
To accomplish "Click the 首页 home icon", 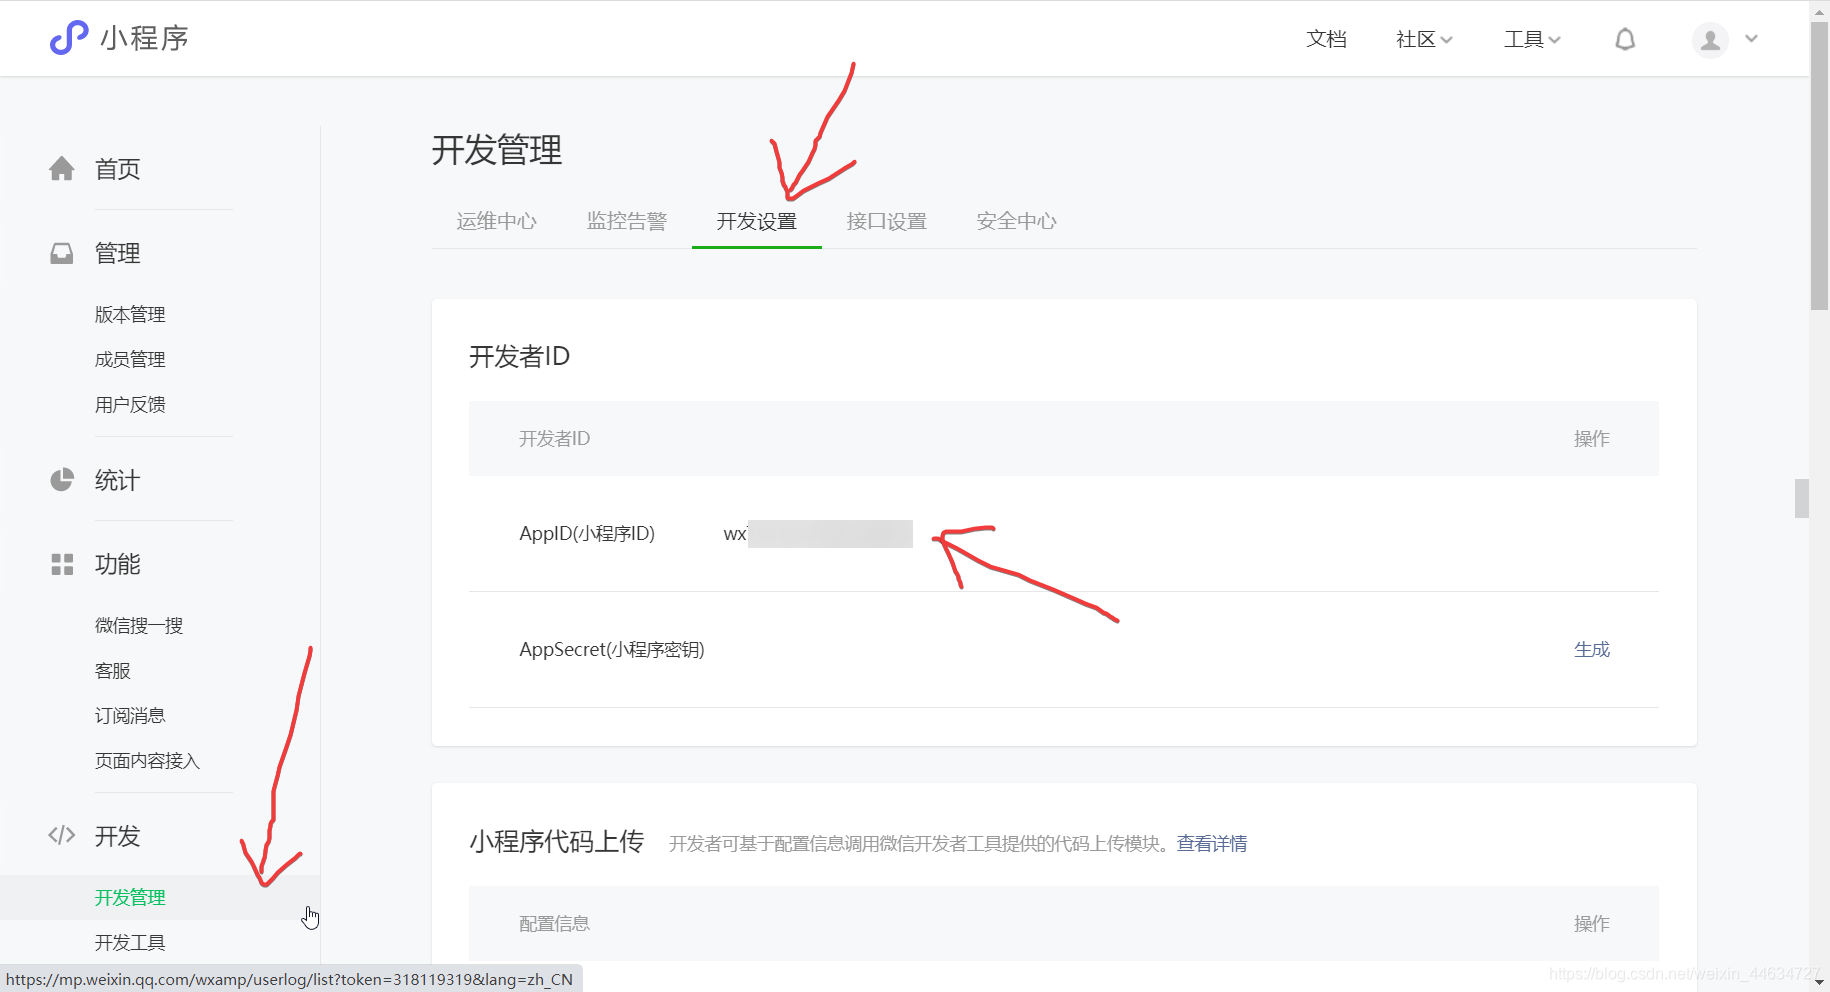I will point(62,169).
